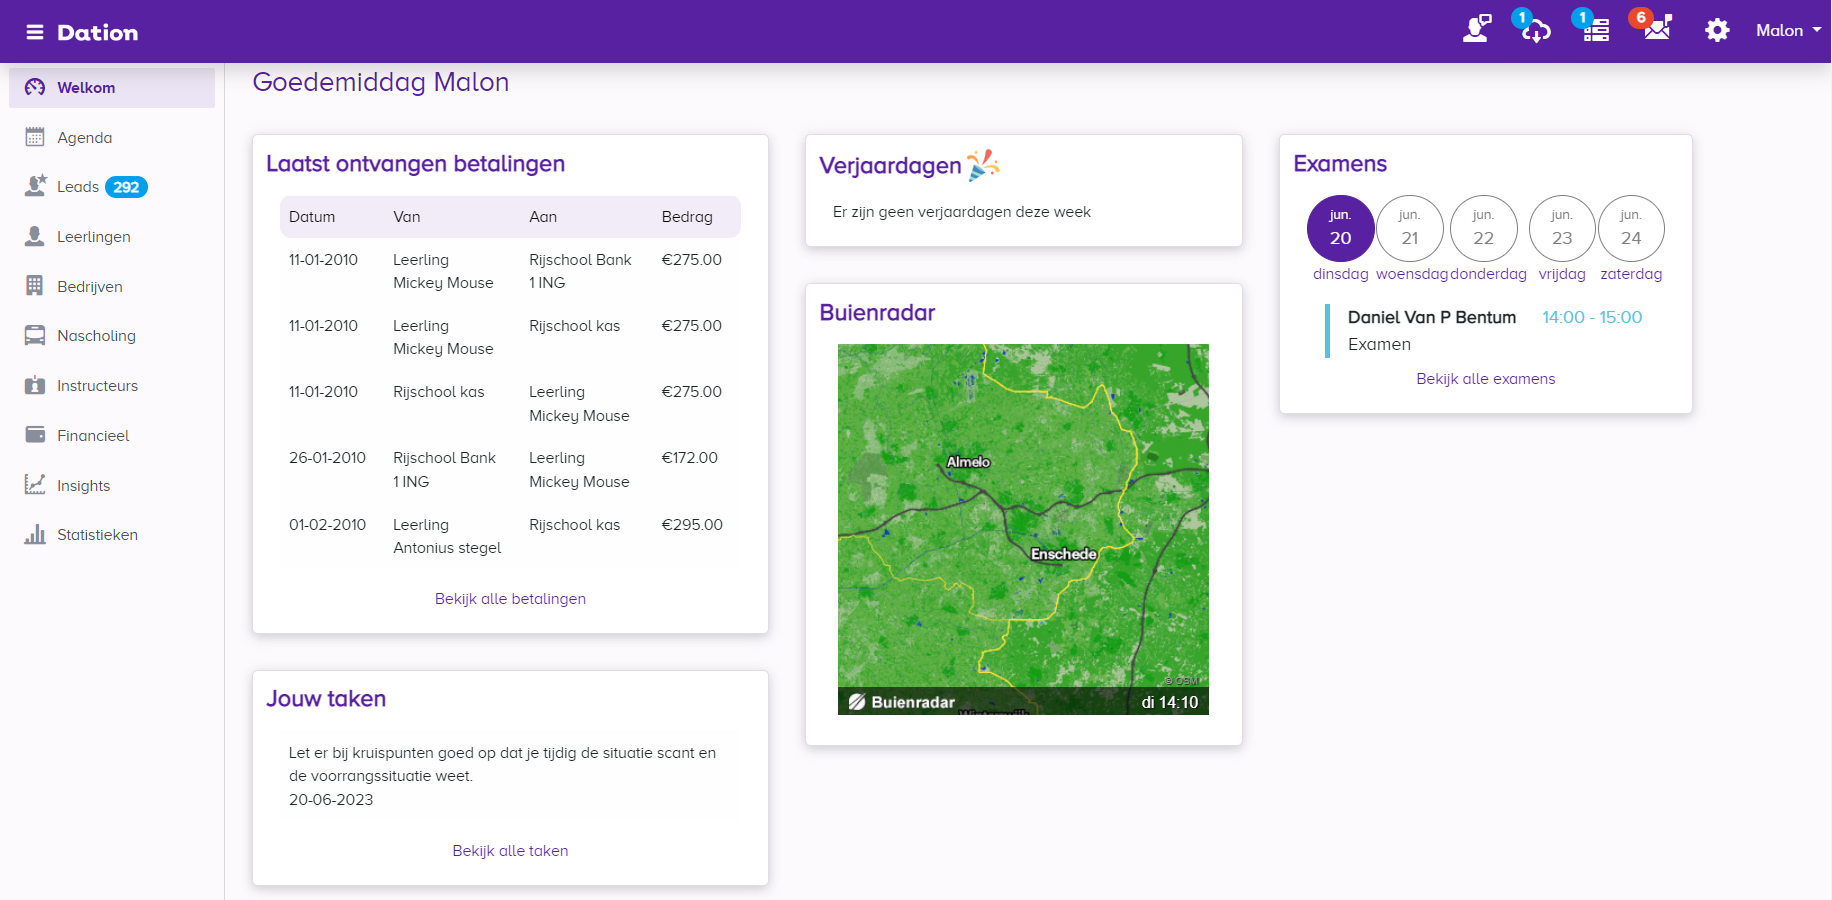
Task: Click the 'Laatst ontvangen betalingen' heading
Action: [415, 164]
